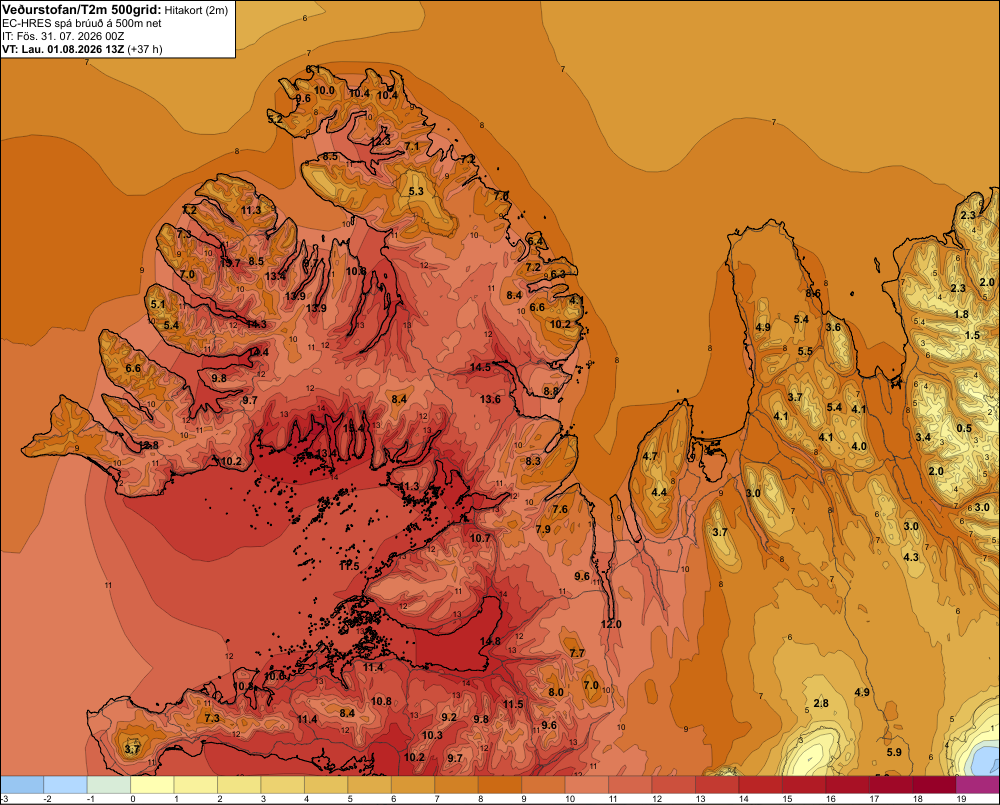Click the 10.3 temperature value

pos(432,735)
